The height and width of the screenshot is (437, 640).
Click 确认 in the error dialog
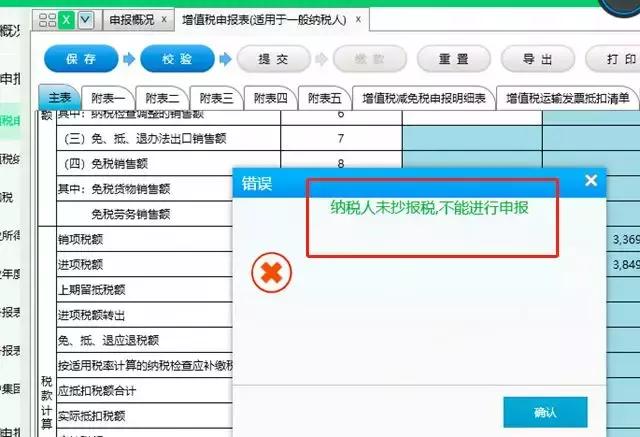click(545, 412)
